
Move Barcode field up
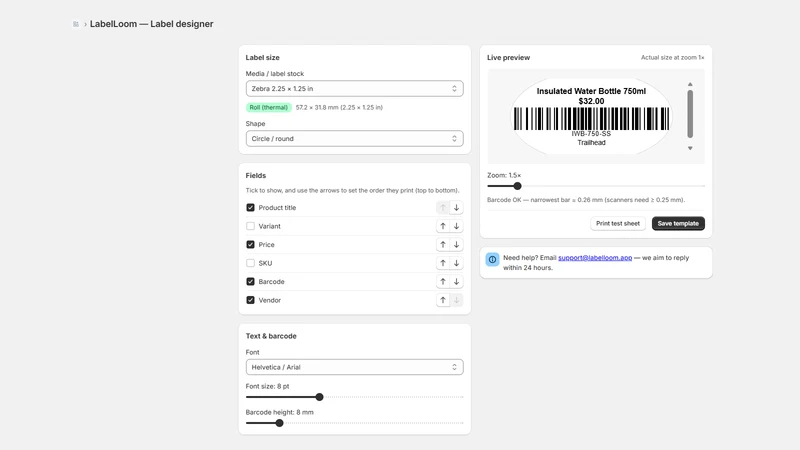click(443, 282)
